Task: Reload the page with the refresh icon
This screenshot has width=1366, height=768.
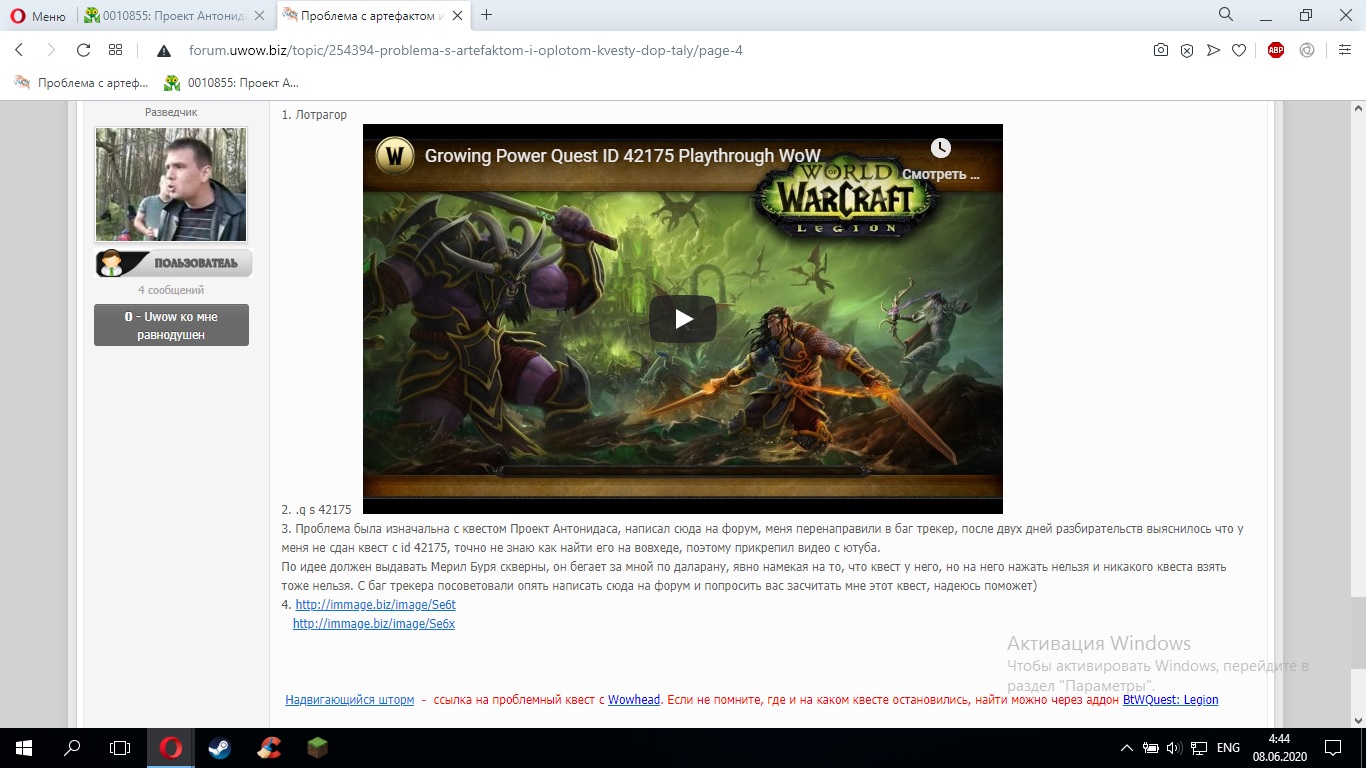Action: (83, 50)
